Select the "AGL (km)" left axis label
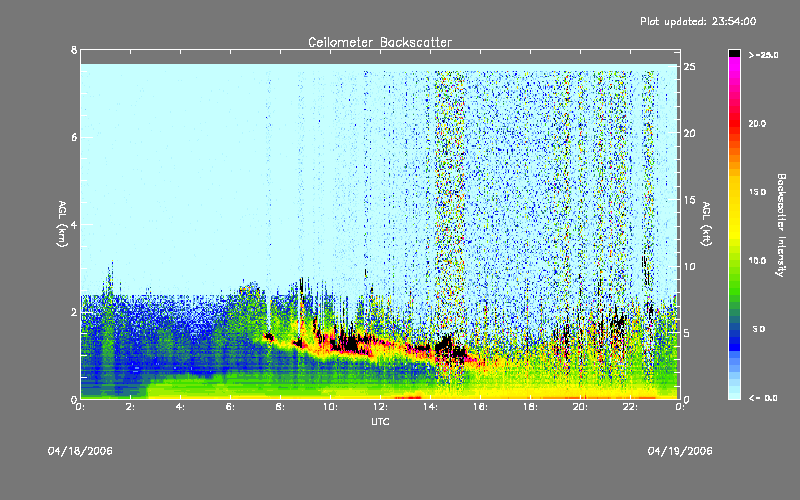The height and width of the screenshot is (500, 800). click(x=62, y=224)
